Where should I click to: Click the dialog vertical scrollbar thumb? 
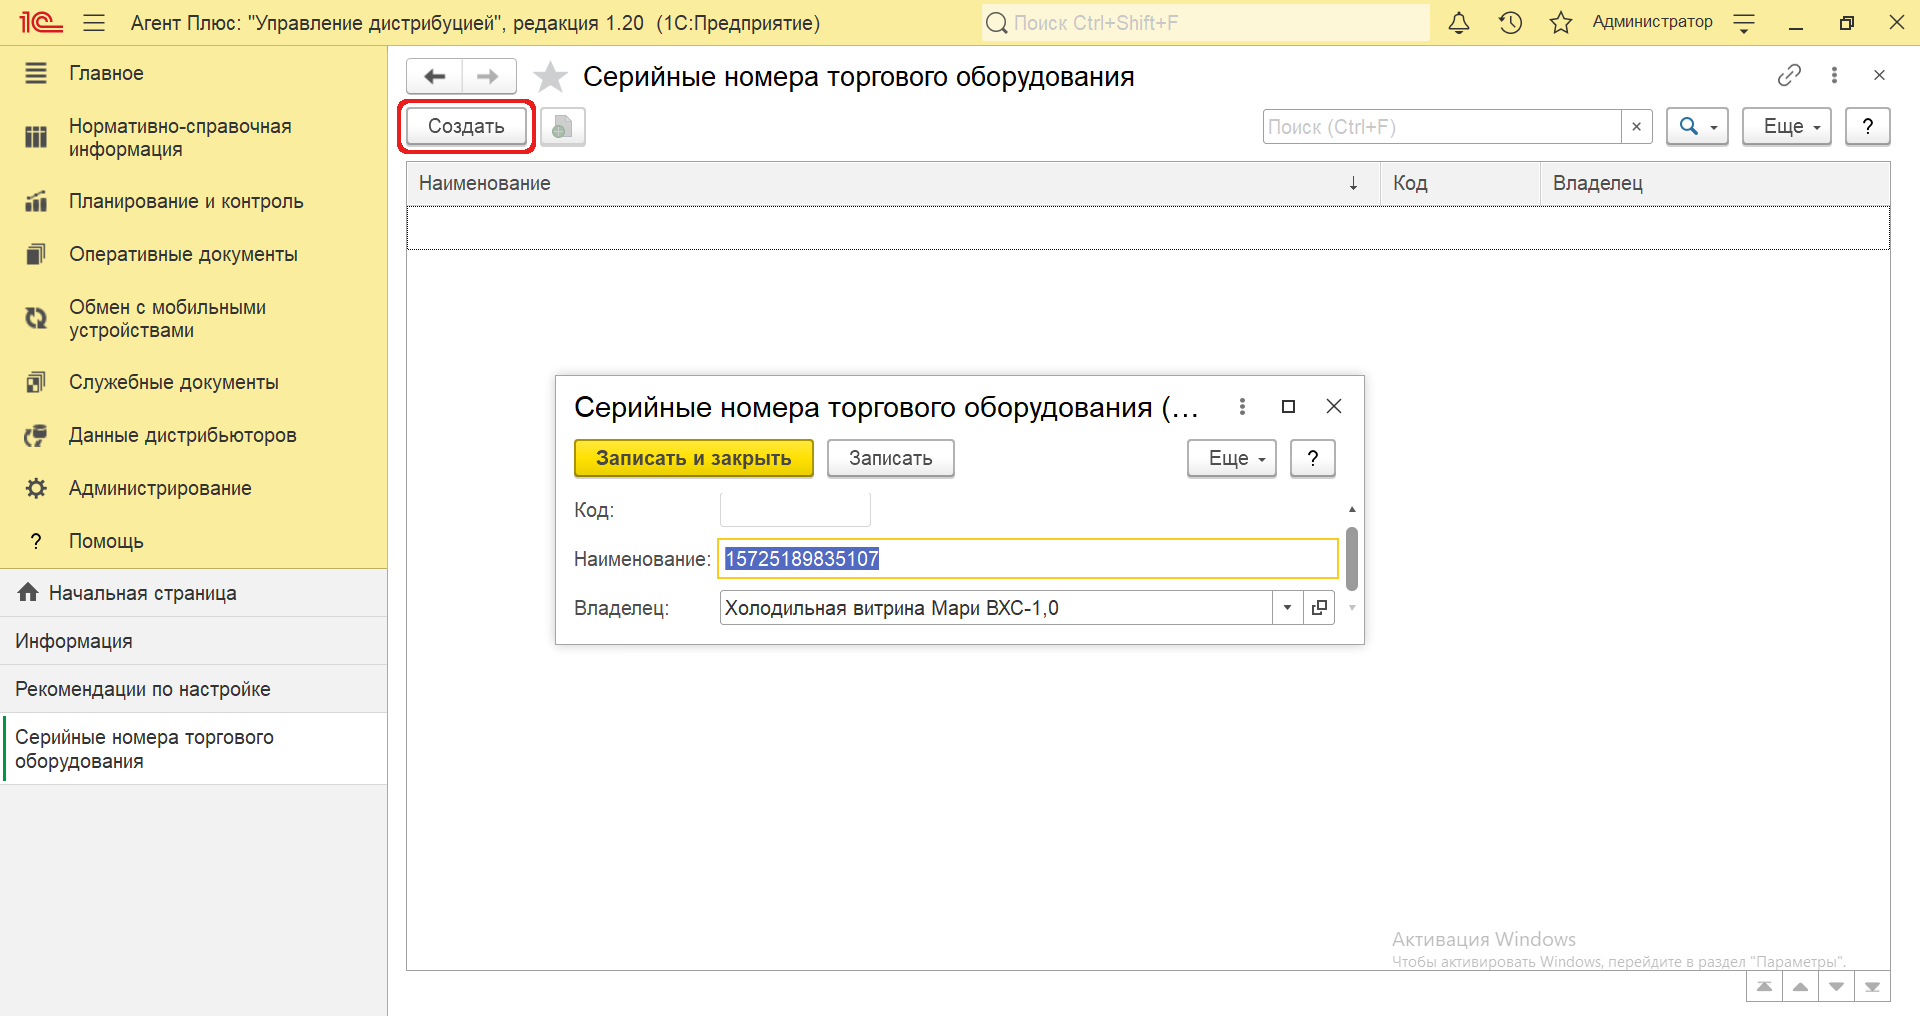pos(1352,559)
